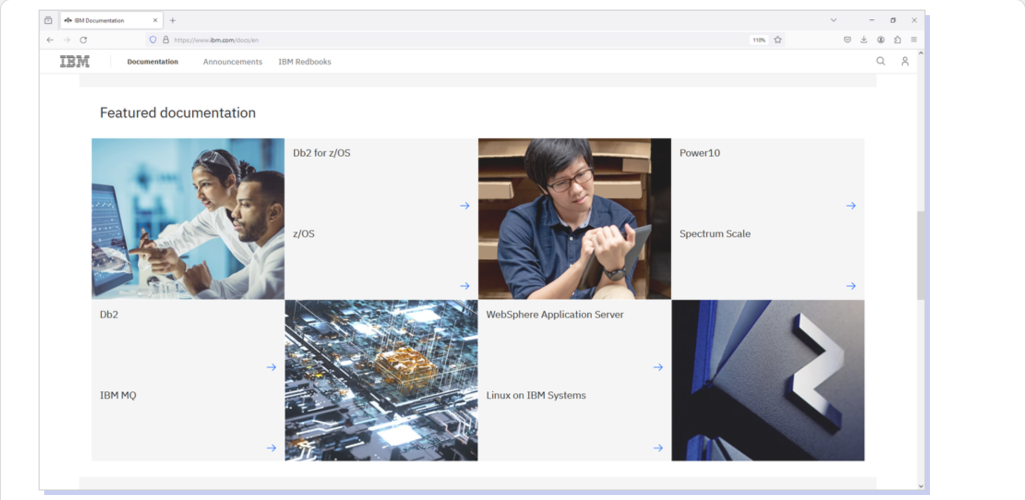This screenshot has height=500, width=1025.
Task: Open the site search magnifier icon
Action: 881,61
